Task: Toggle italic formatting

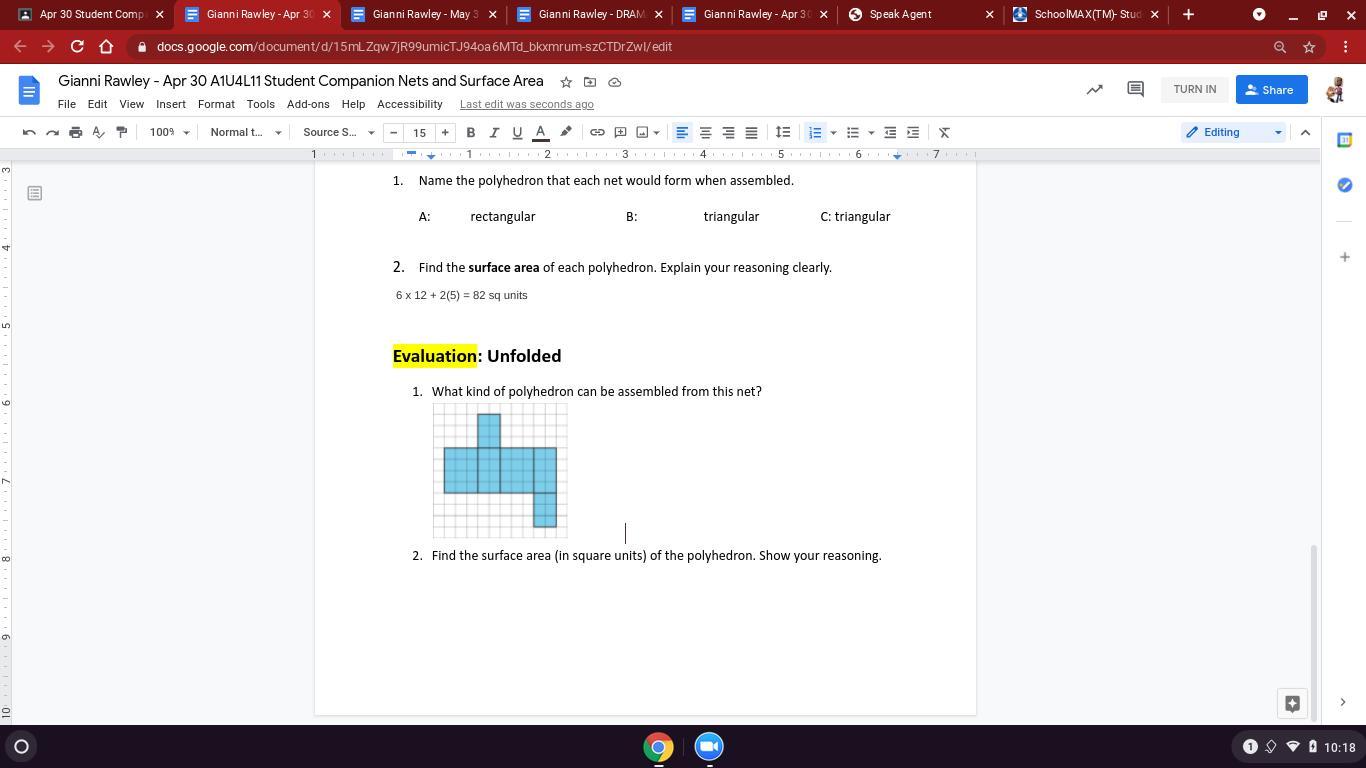Action: (494, 132)
